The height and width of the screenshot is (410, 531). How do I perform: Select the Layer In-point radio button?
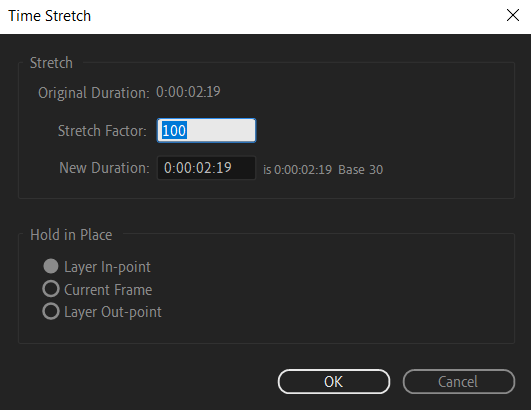click(x=51, y=266)
